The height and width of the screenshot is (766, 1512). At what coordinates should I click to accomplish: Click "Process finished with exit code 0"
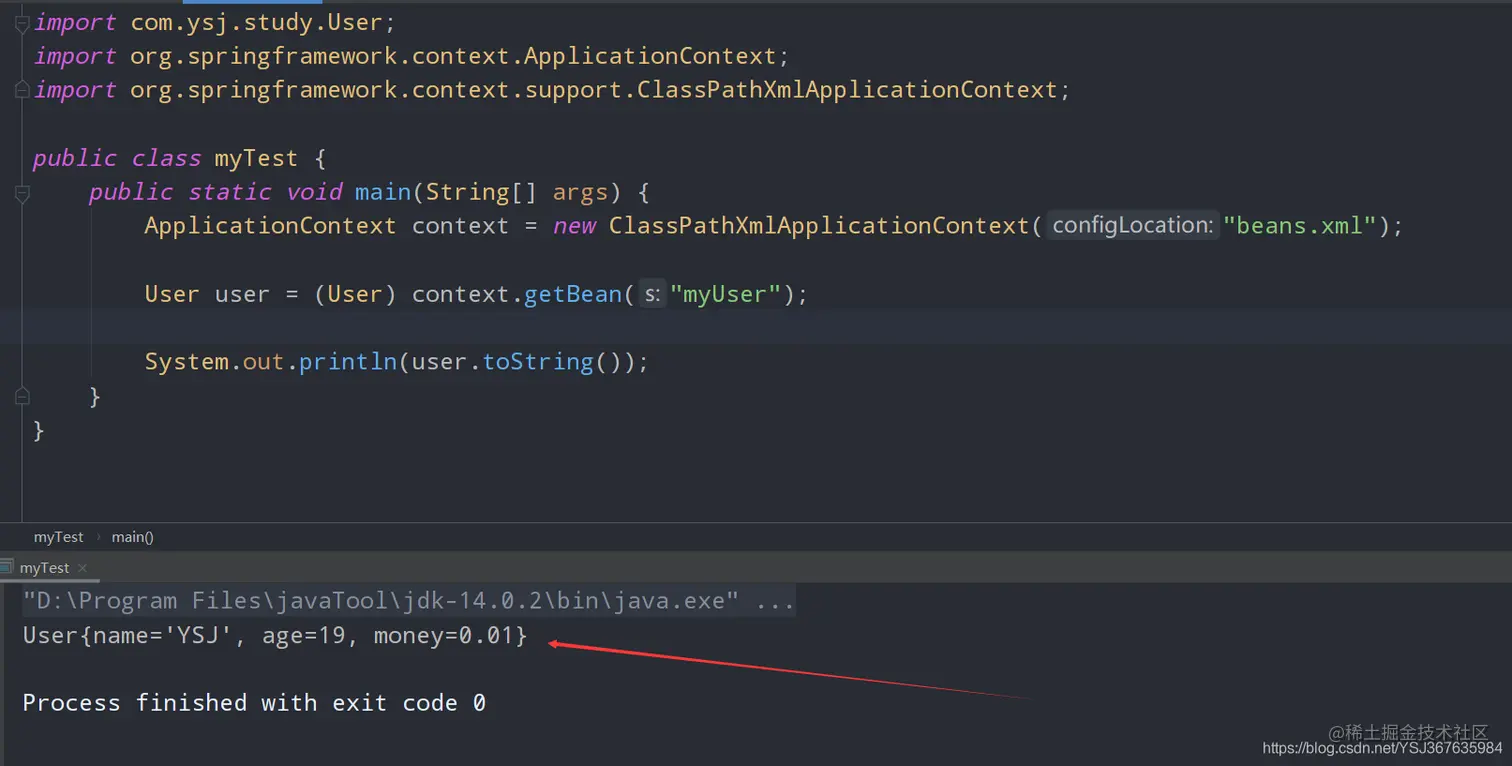254,703
